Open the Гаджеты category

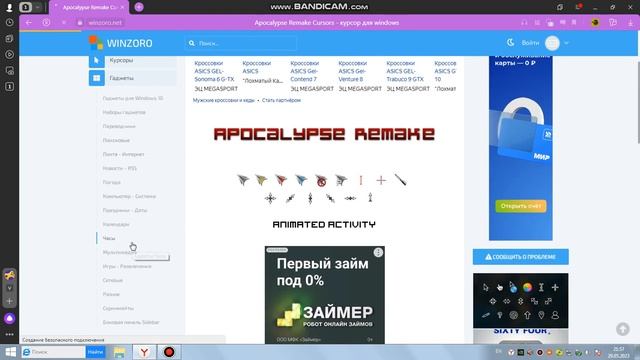point(133,78)
